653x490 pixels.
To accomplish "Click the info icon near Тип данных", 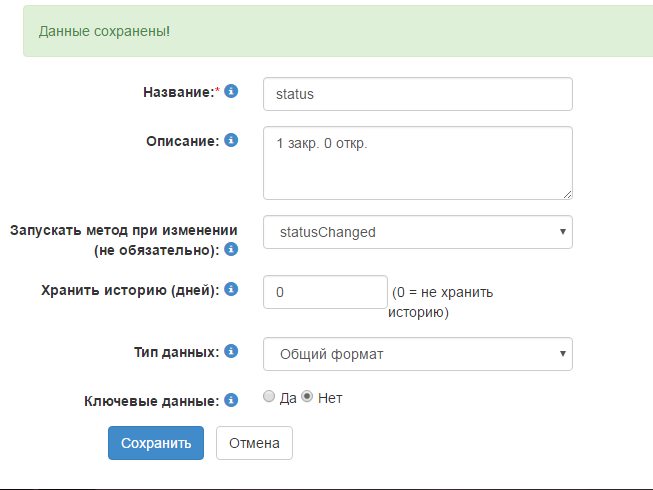I will tap(232, 351).
